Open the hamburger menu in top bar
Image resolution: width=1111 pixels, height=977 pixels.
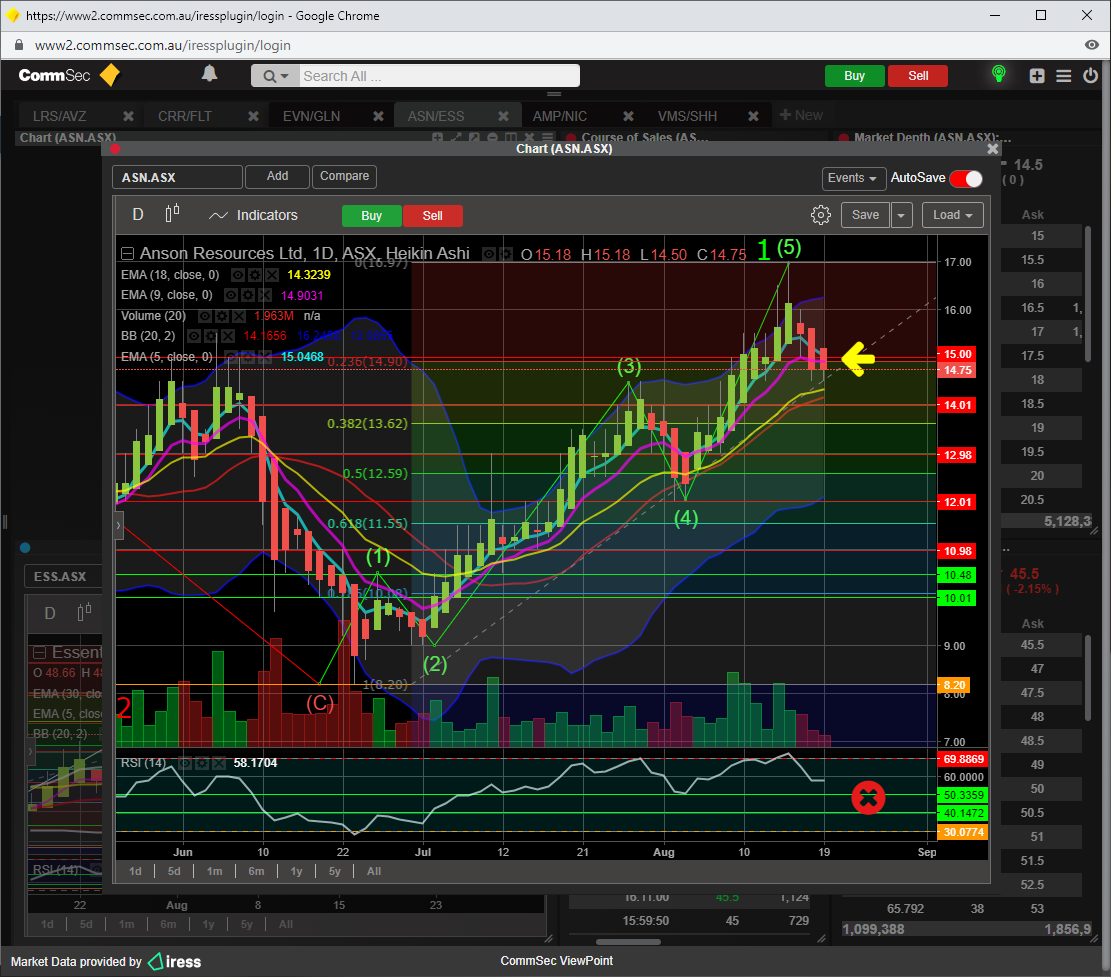pyautogui.click(x=1063, y=75)
